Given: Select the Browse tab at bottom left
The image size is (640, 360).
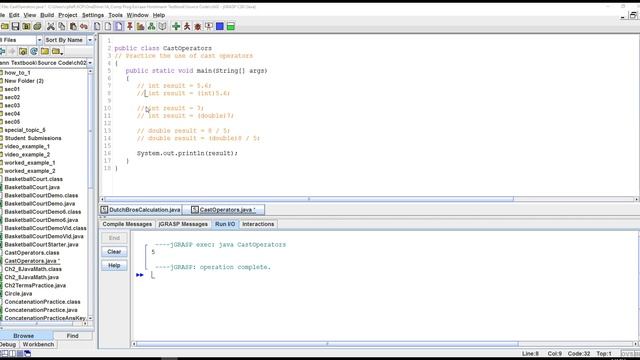Looking at the screenshot, I should 24,336.
